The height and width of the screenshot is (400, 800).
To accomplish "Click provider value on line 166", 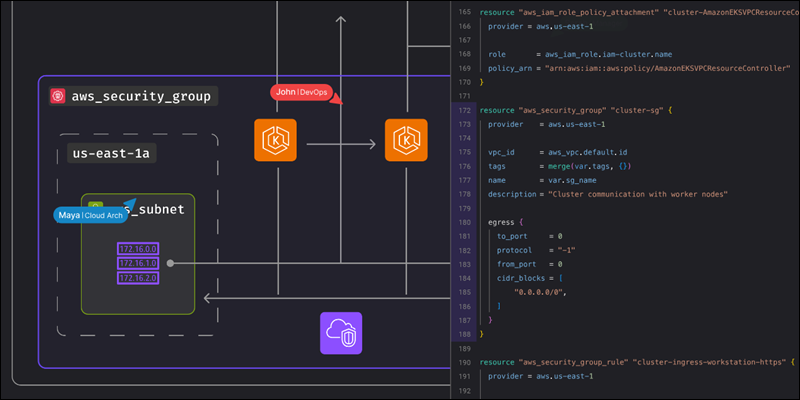I will coord(564,26).
